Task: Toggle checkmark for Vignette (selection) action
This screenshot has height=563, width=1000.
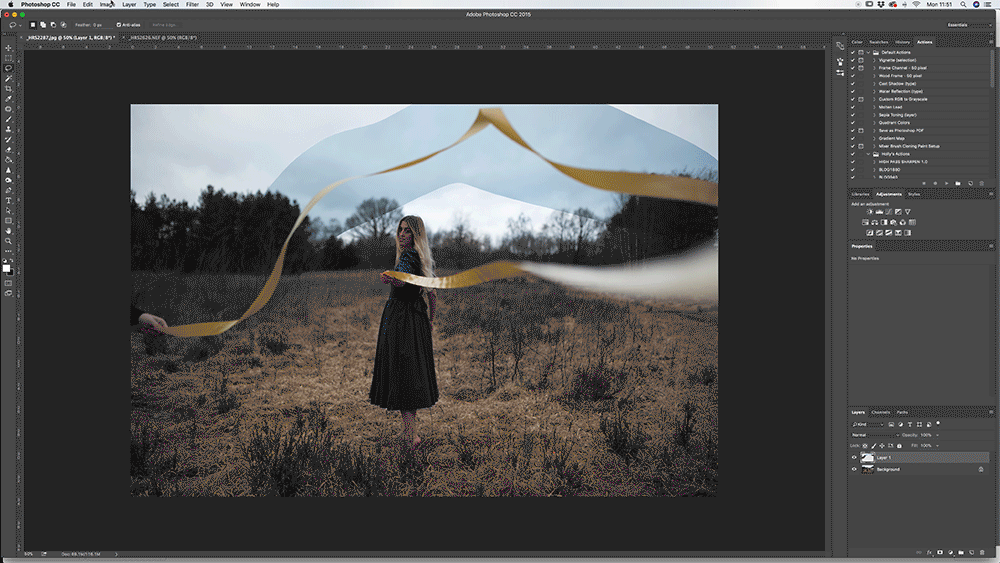Action: coord(853,60)
